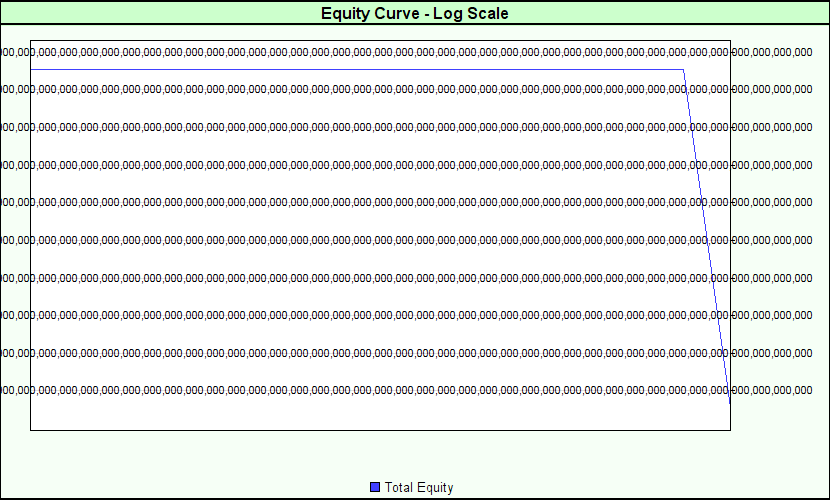Screen dimensions: 830x500
Task: Click the flat horizontal segment of the equity line
Action: pos(350,70)
